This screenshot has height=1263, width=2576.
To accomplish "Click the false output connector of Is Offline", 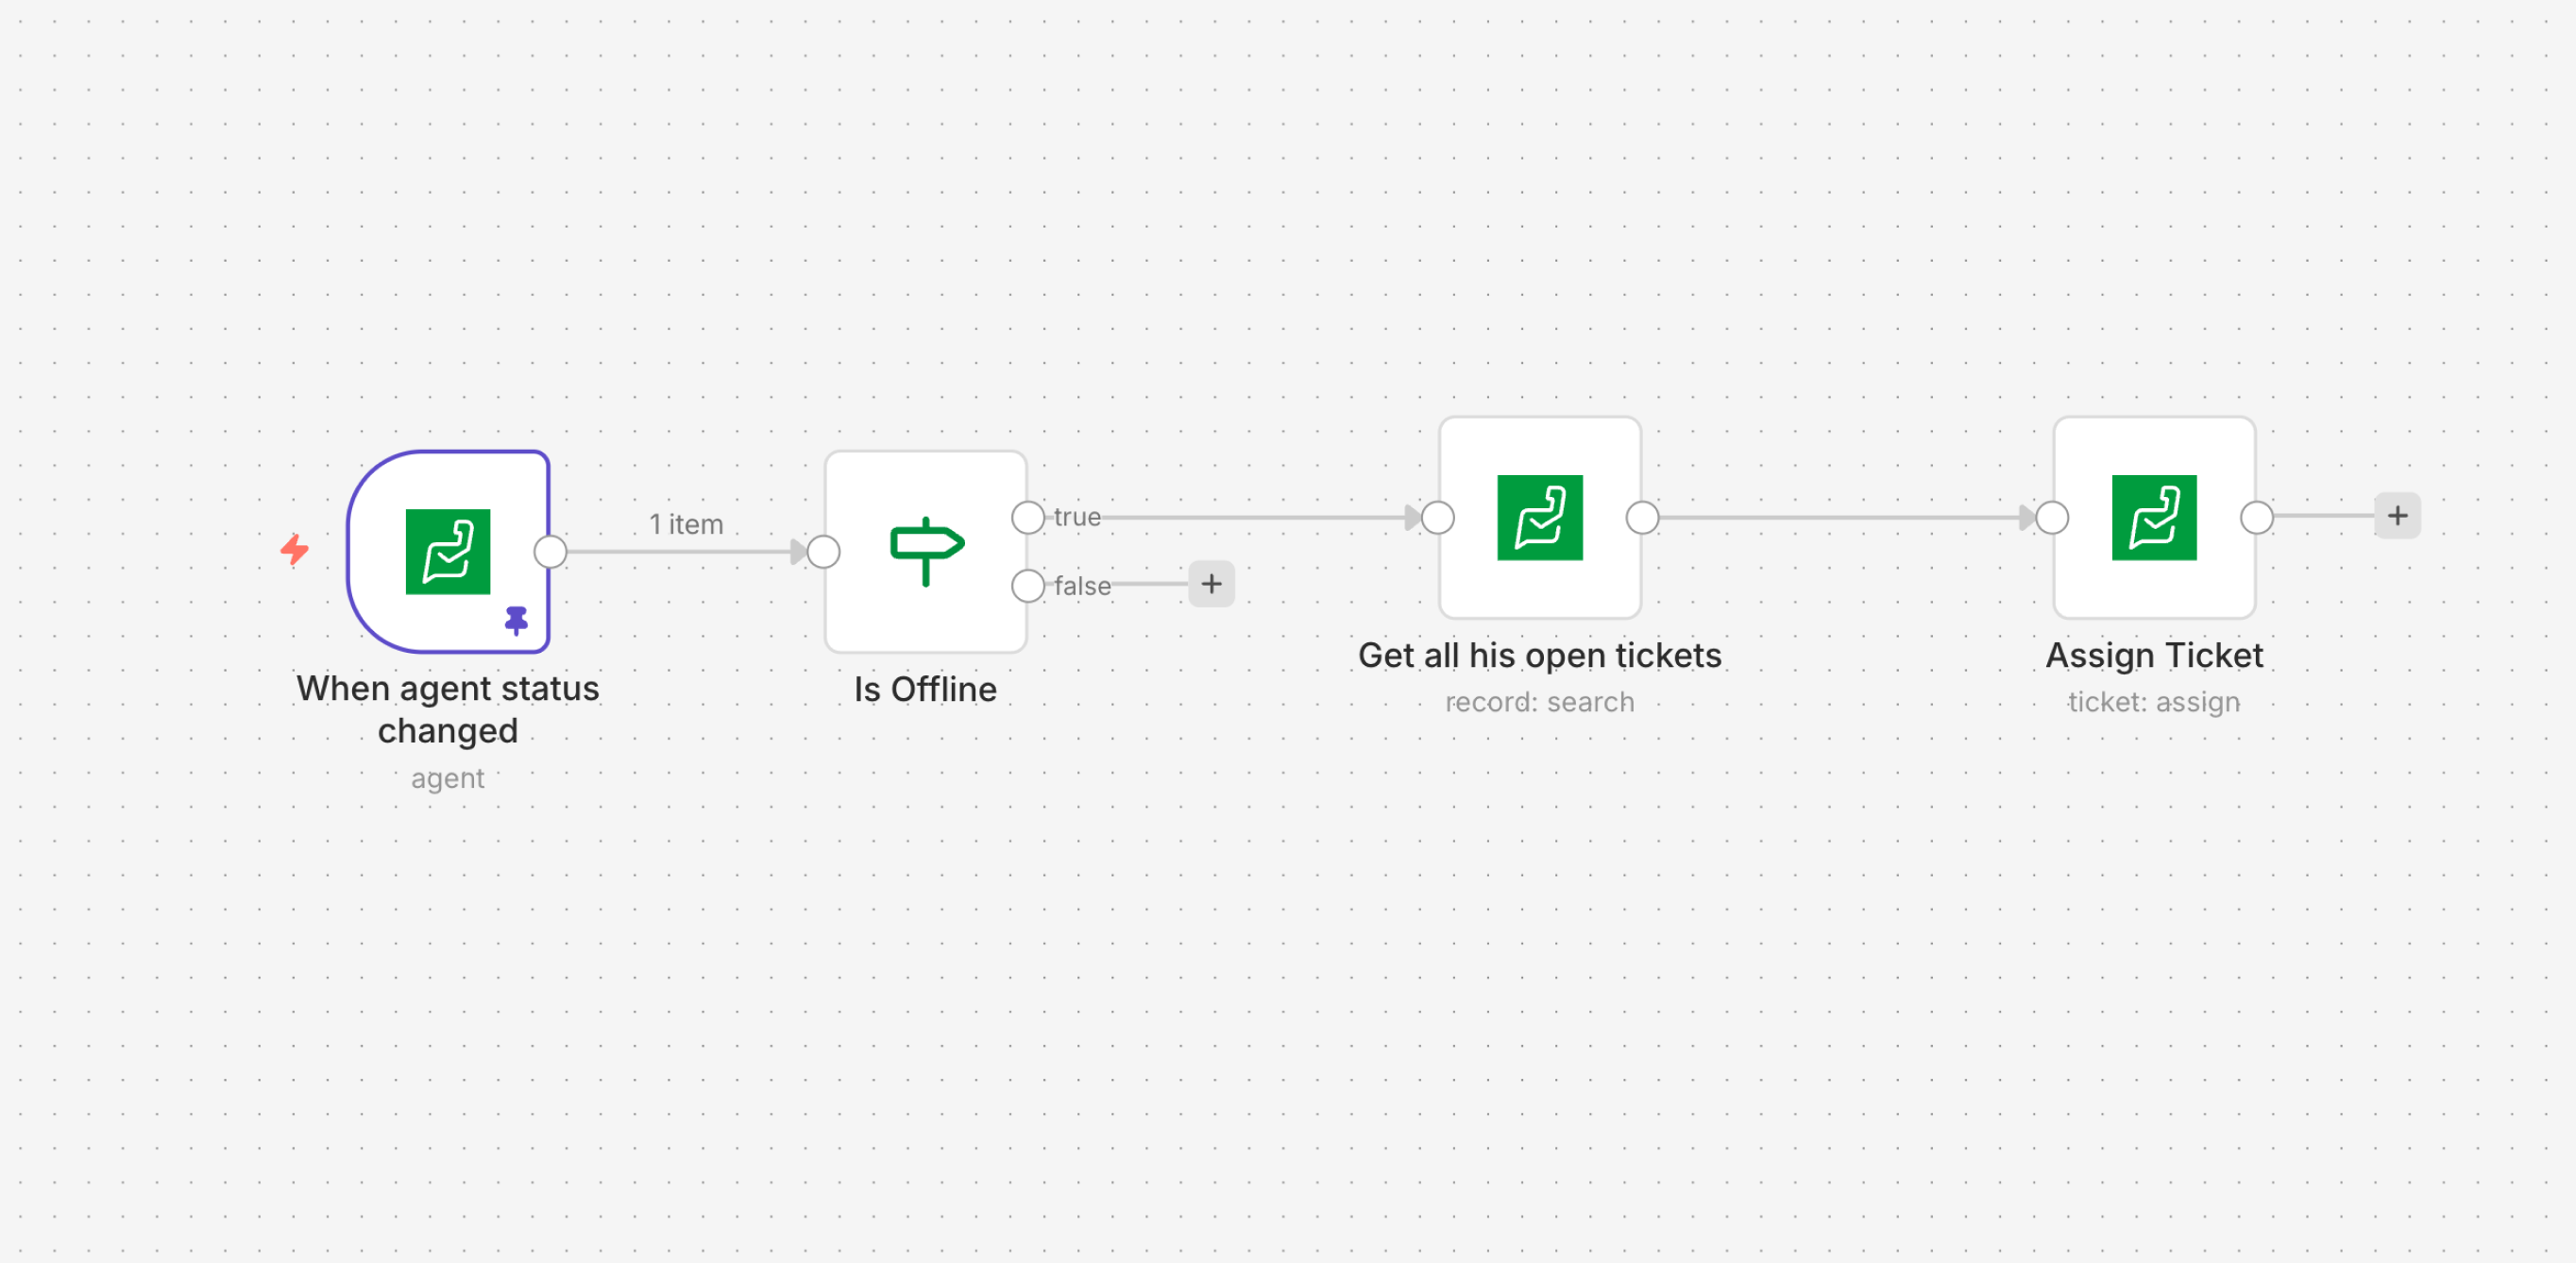I will [1028, 586].
